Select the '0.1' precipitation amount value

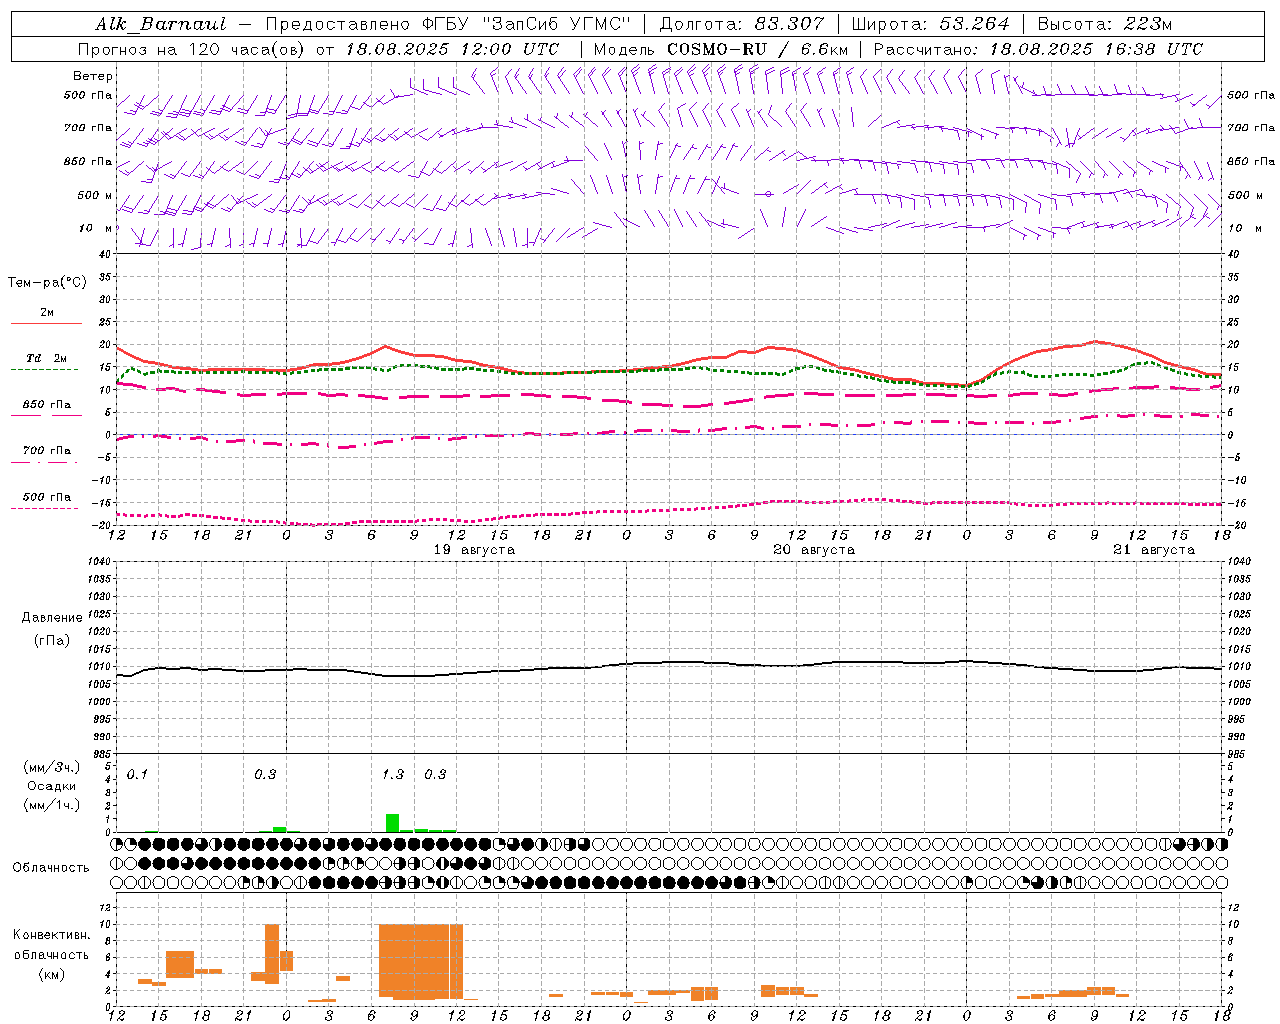point(137,774)
